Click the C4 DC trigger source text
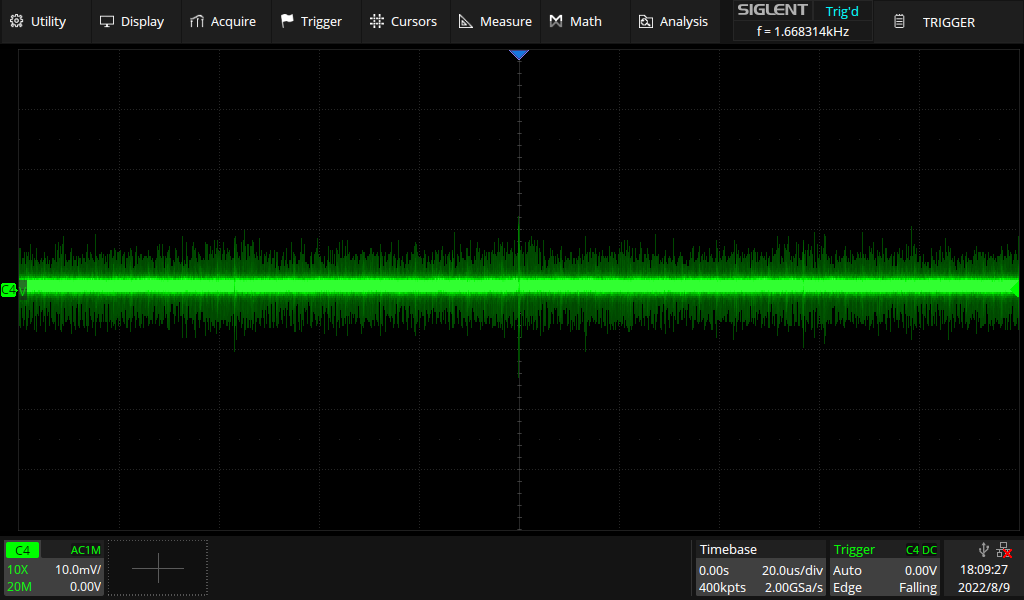 tap(921, 550)
